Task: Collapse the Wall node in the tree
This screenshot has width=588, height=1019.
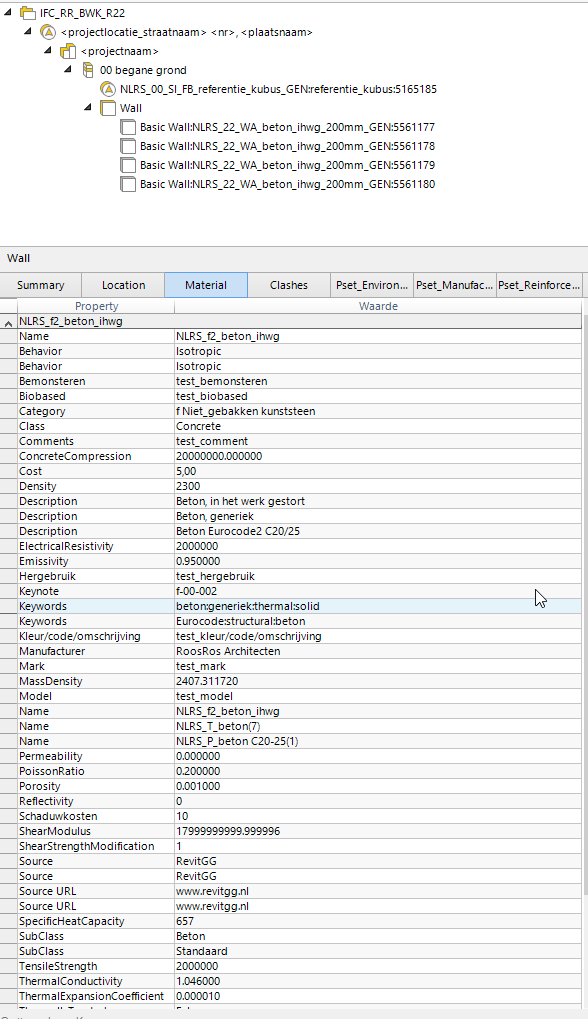Action: pos(88,108)
